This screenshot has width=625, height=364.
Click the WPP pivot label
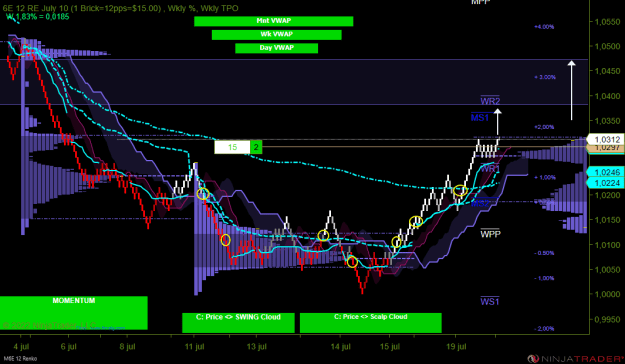coord(490,234)
